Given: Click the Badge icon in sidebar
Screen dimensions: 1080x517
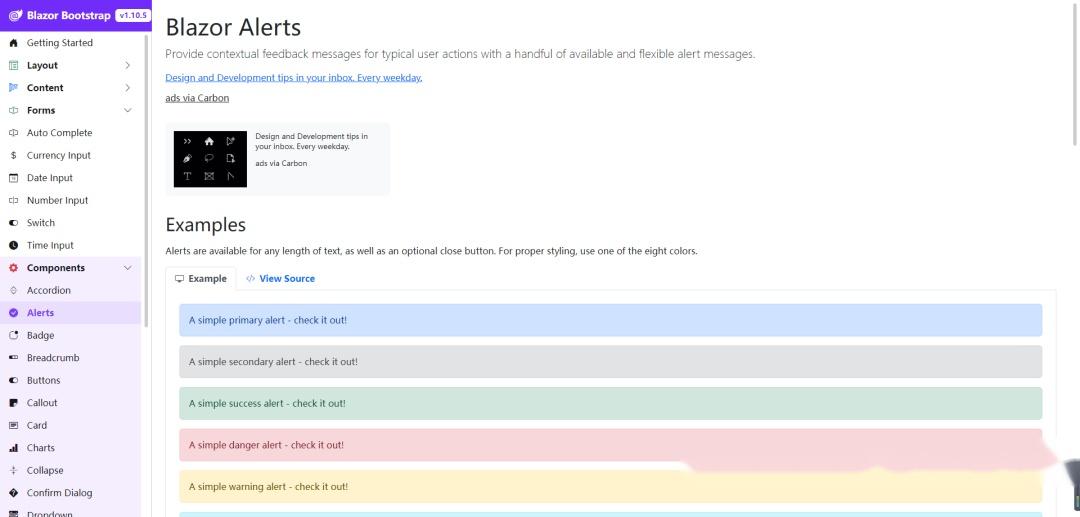Looking at the screenshot, I should tap(14, 336).
